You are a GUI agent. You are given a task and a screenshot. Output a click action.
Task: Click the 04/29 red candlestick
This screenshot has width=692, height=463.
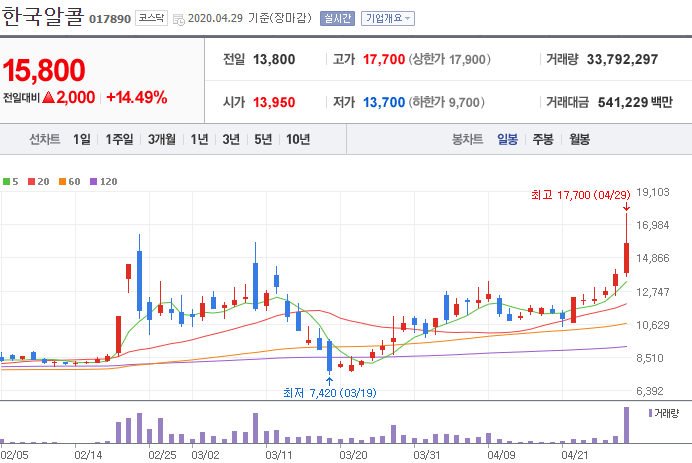point(626,258)
